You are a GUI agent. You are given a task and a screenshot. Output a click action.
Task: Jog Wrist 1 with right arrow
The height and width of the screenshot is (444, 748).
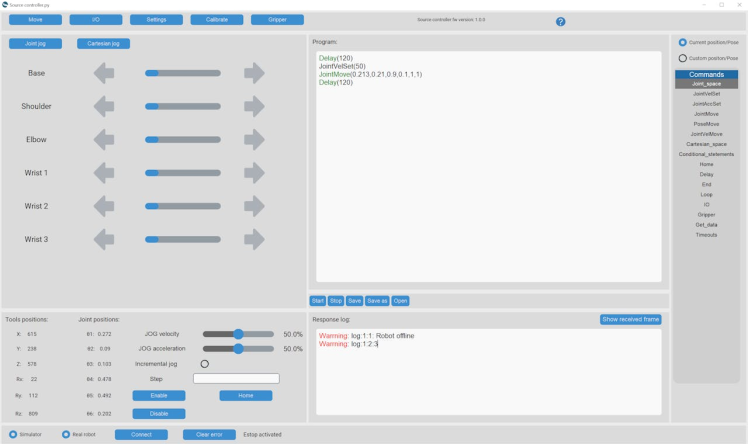click(x=254, y=173)
